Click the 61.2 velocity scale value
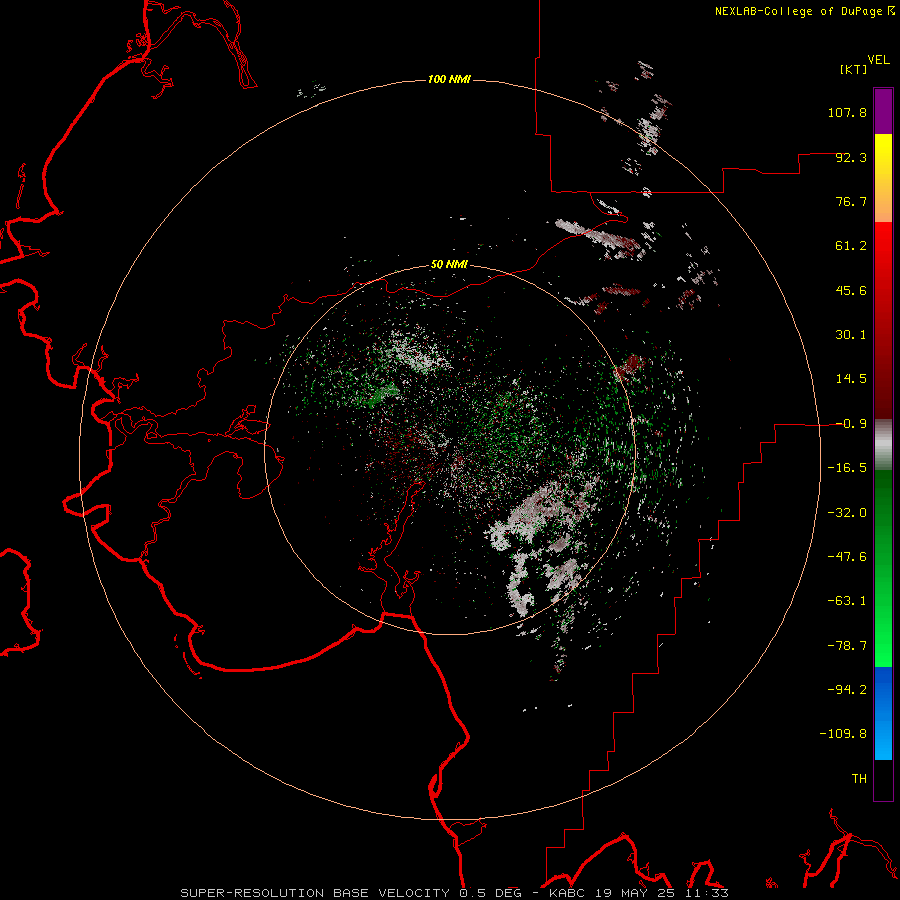Image resolution: width=900 pixels, height=900 pixels. coord(851,246)
